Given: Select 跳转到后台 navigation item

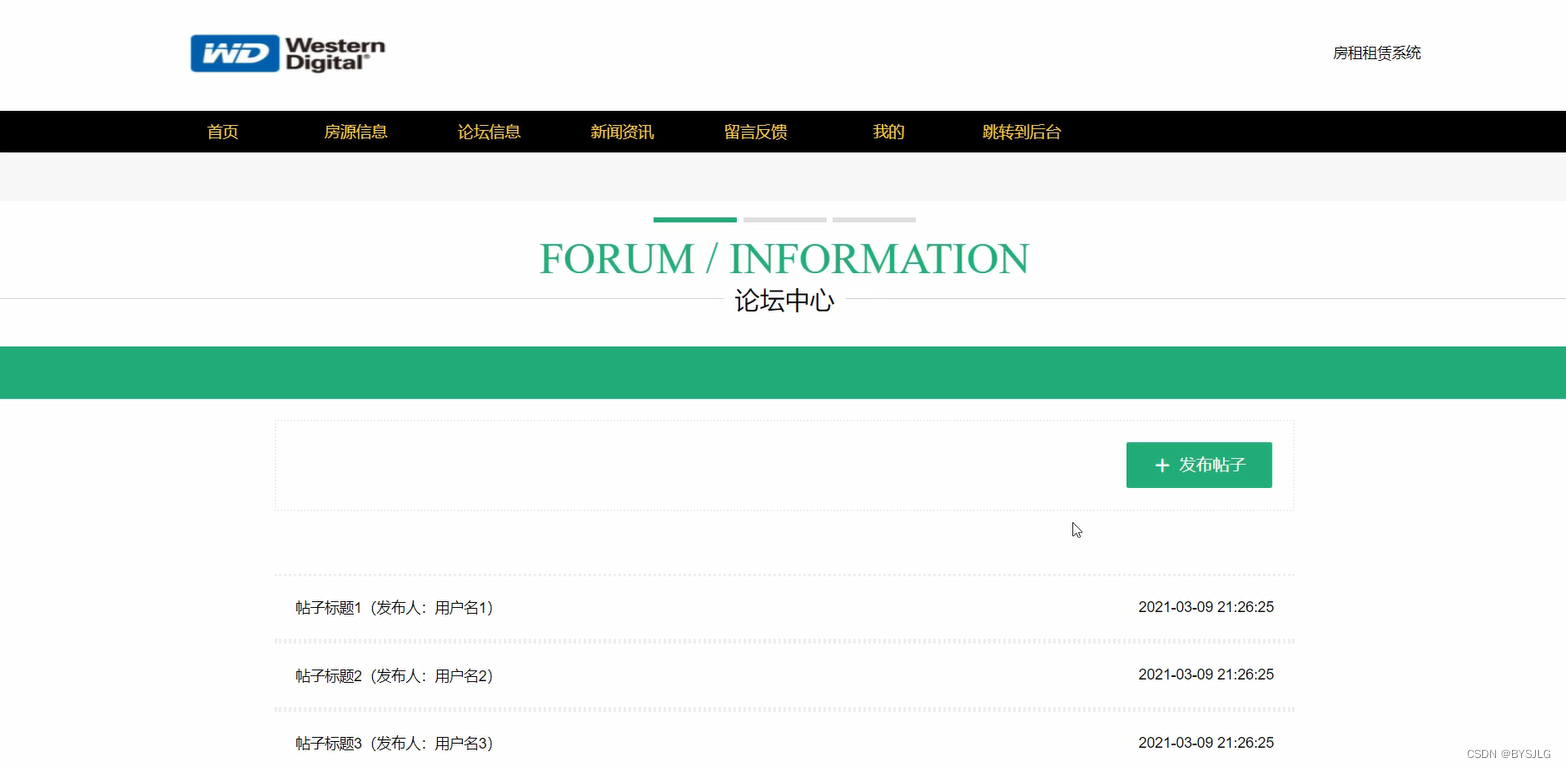Looking at the screenshot, I should [x=1022, y=132].
